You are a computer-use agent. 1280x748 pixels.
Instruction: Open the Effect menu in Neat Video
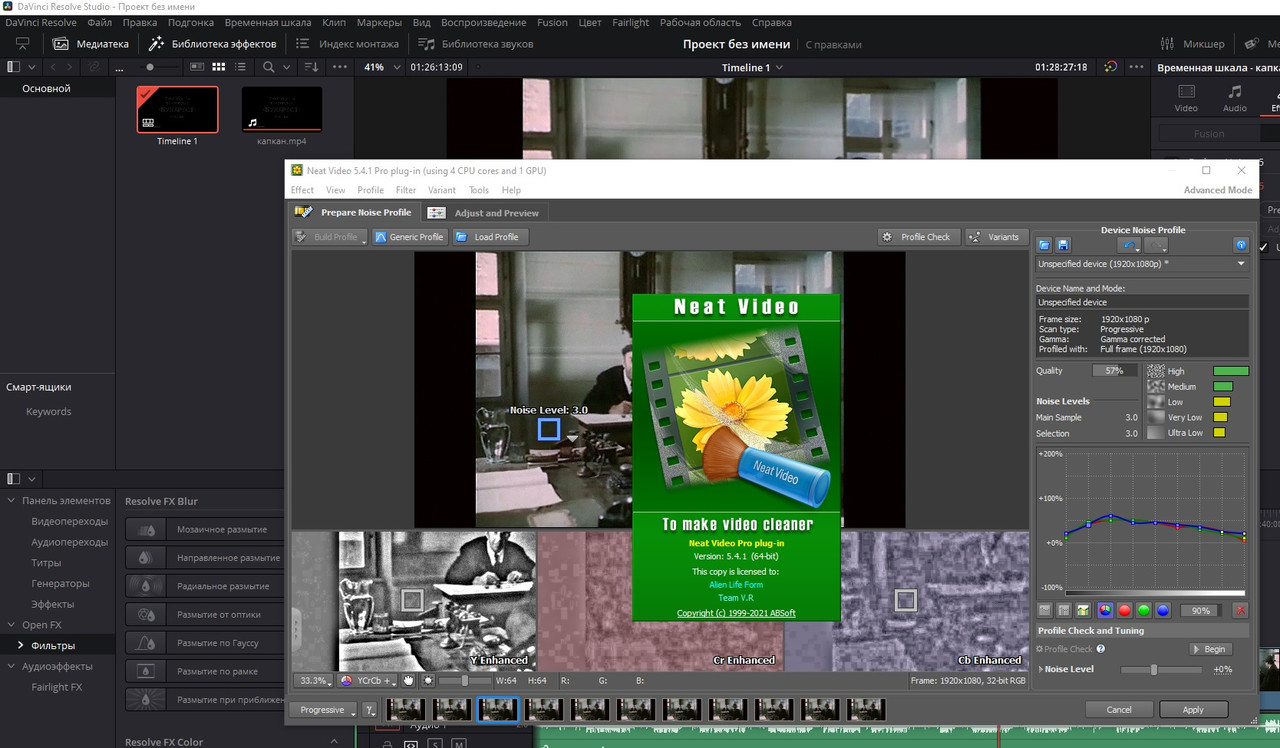[x=302, y=190]
